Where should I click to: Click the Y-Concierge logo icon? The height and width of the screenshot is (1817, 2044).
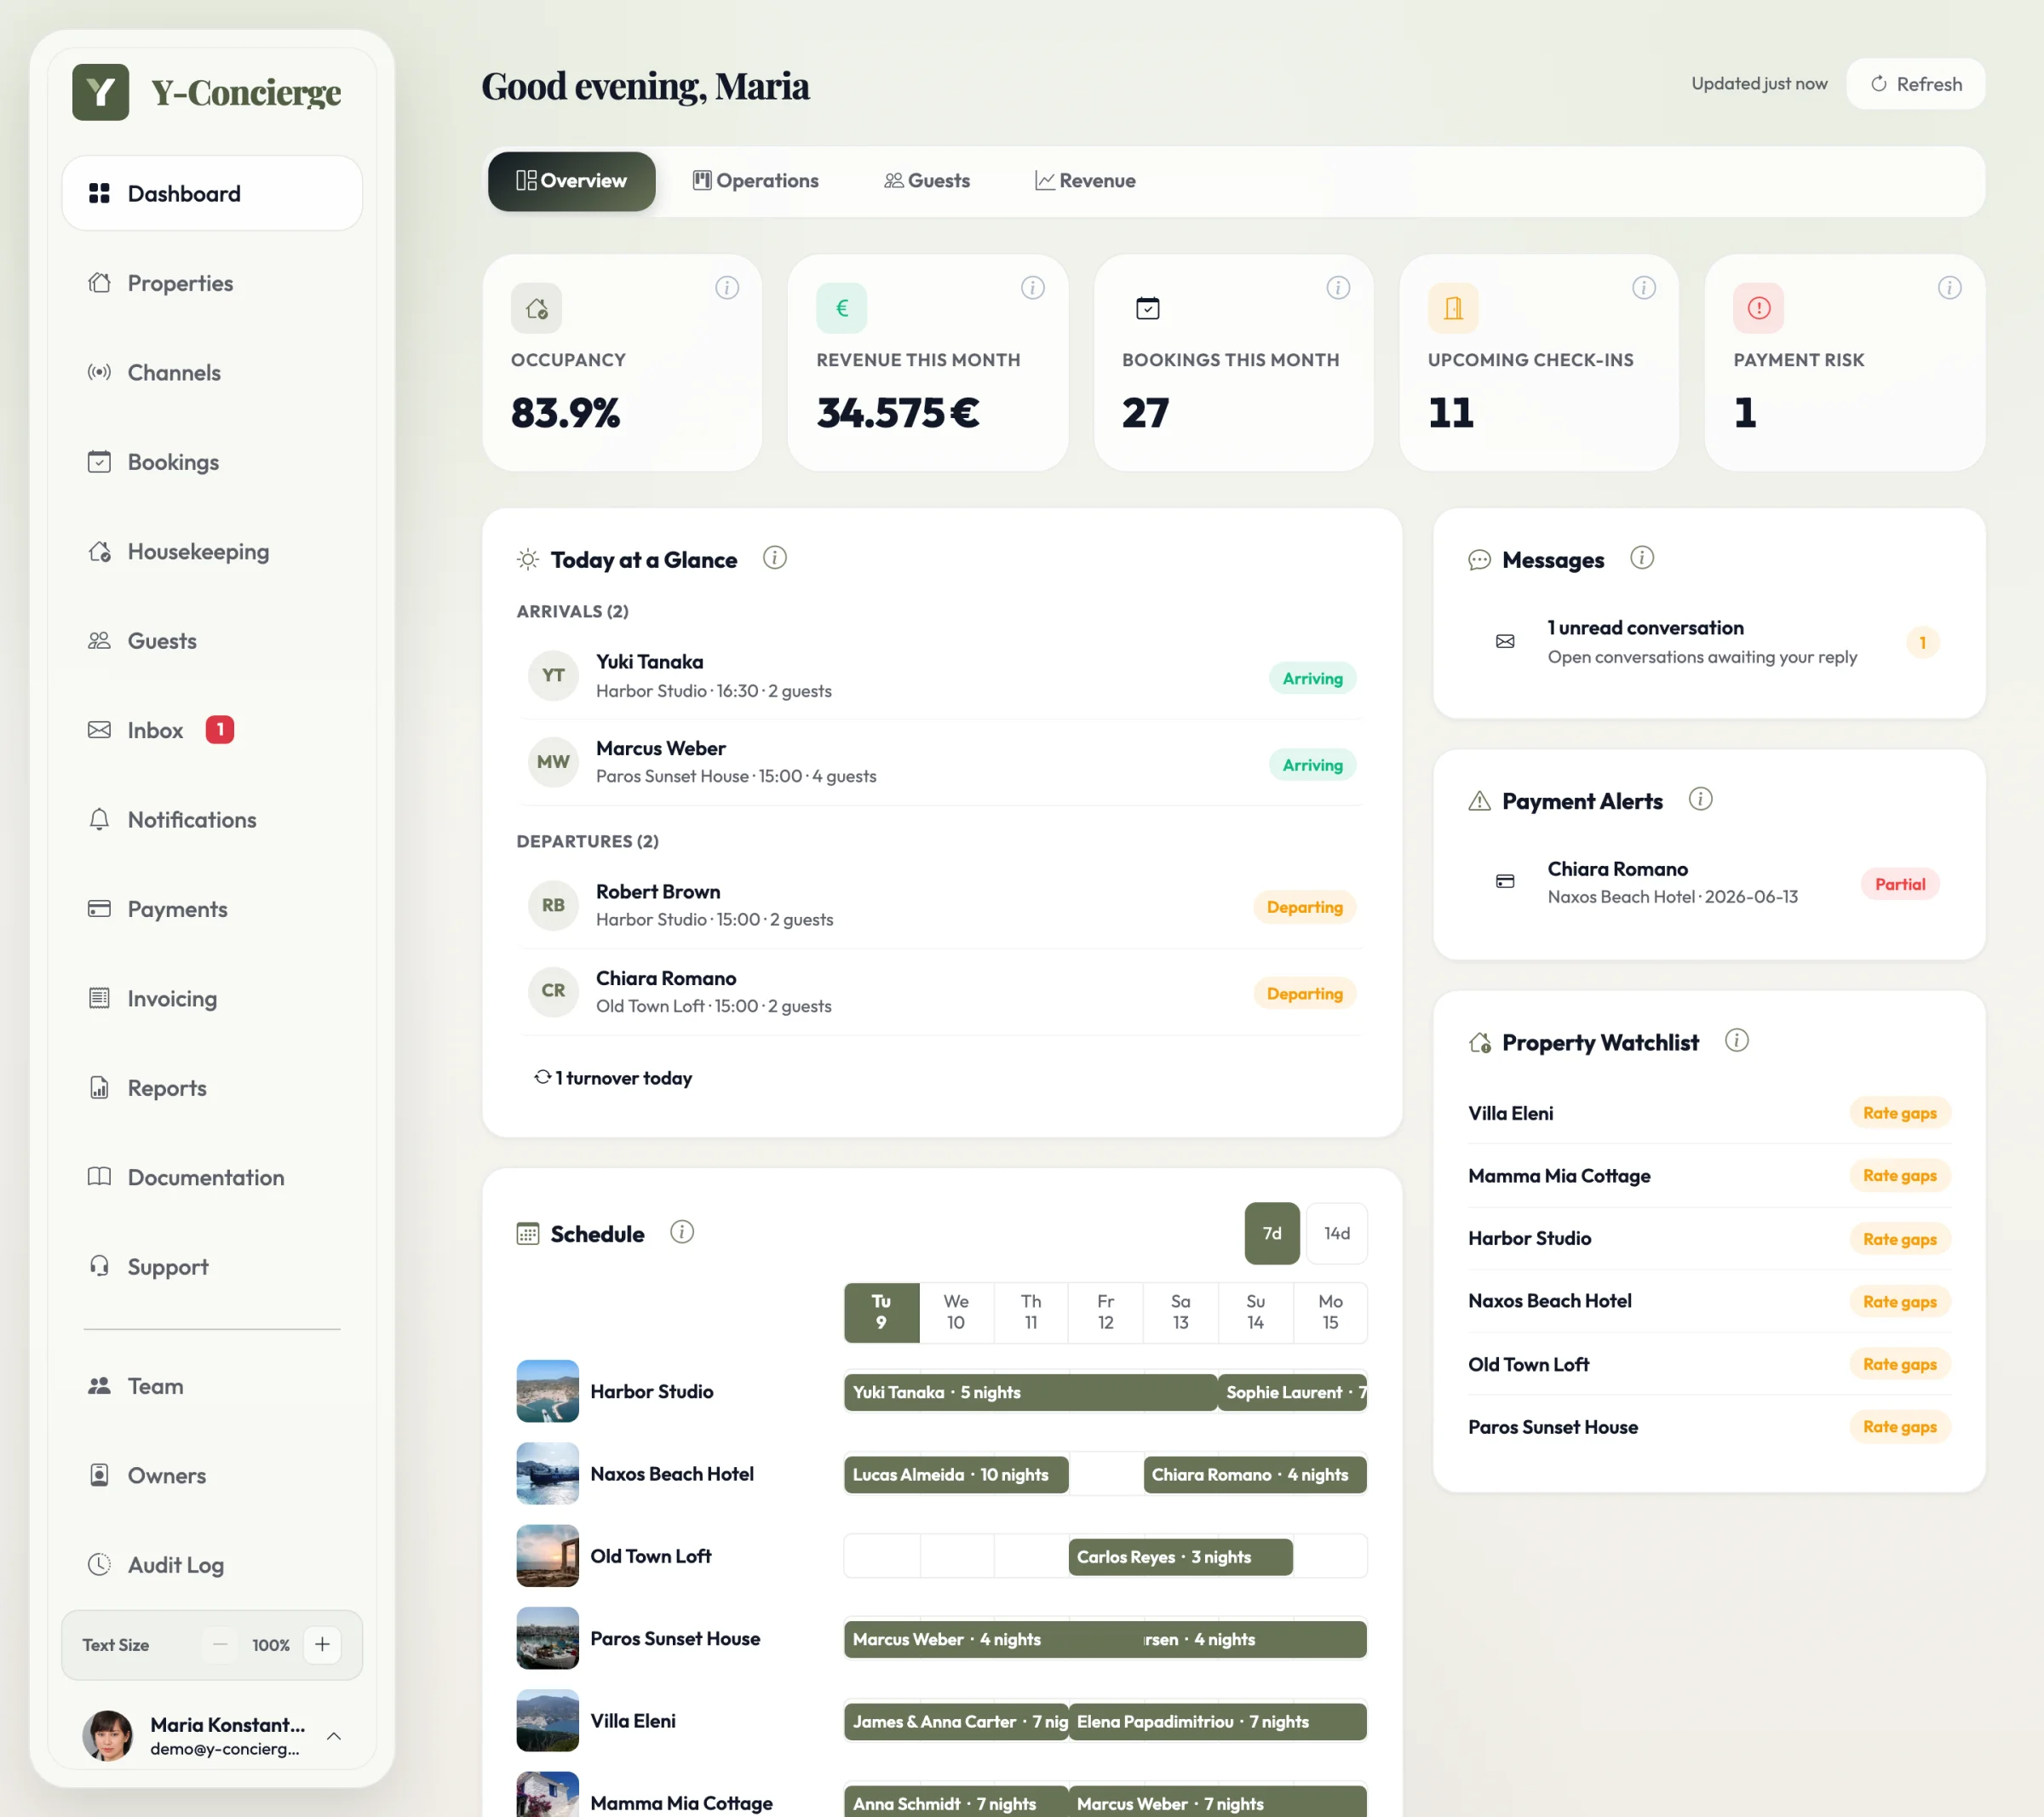(100, 92)
